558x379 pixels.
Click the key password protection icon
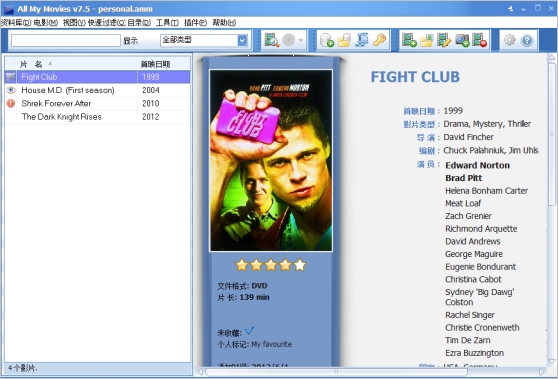379,40
